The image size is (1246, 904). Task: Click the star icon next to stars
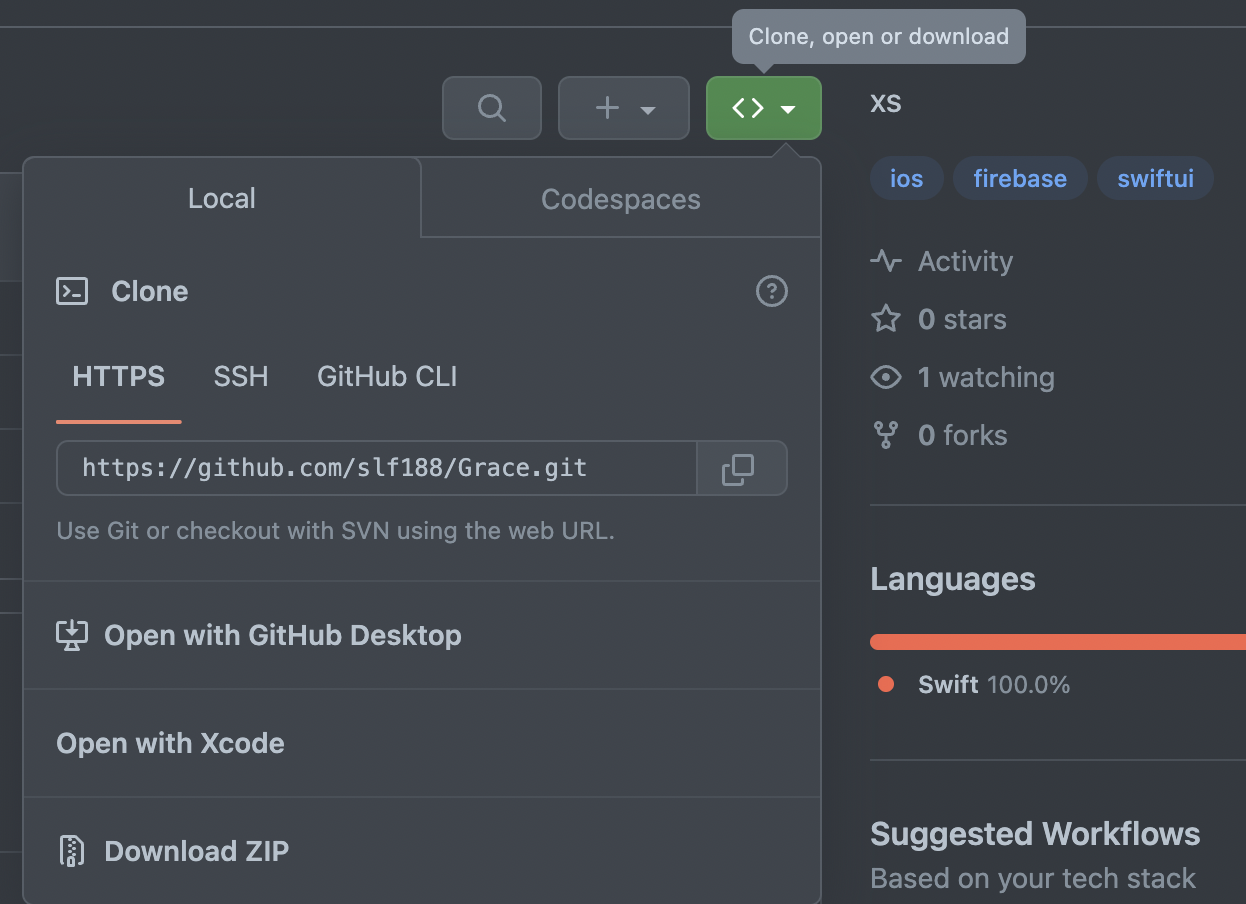[886, 319]
